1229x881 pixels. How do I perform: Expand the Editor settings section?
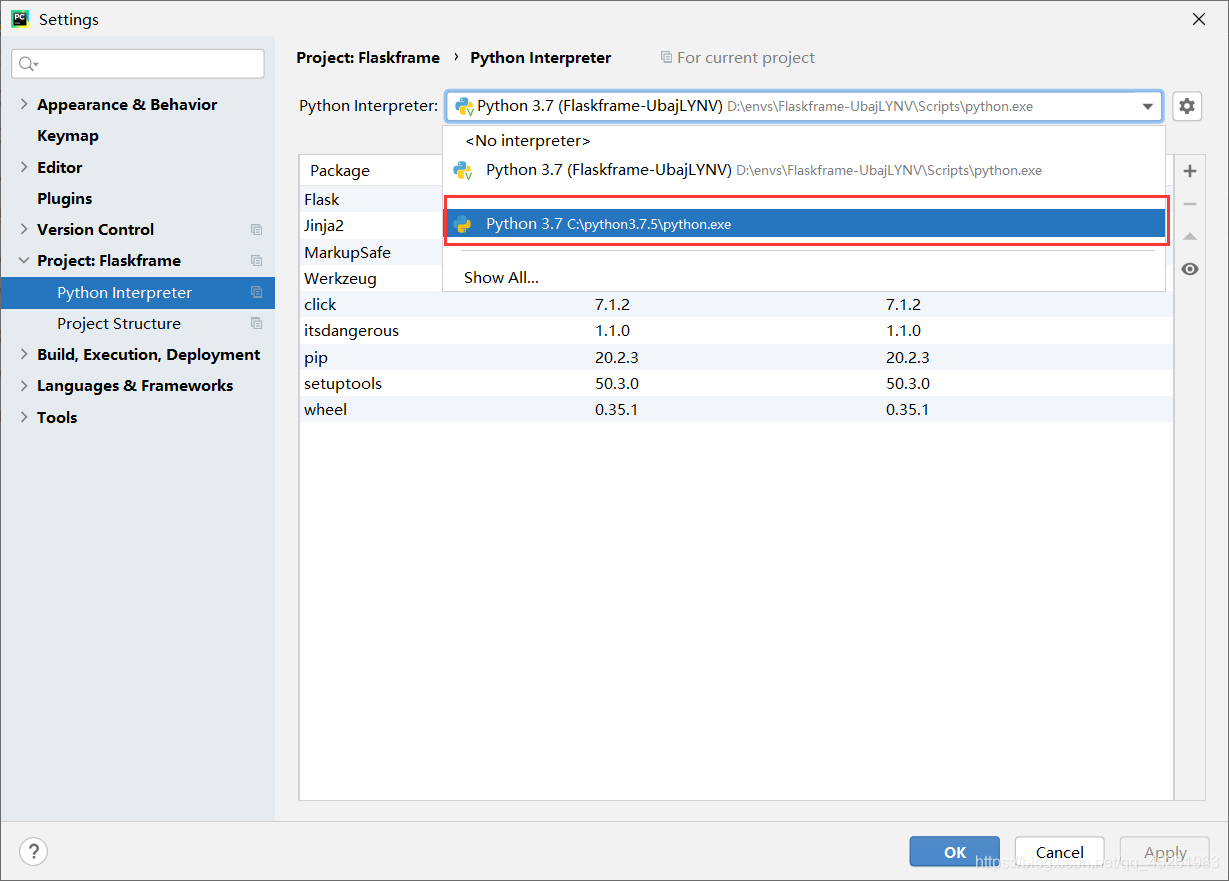(x=24, y=168)
